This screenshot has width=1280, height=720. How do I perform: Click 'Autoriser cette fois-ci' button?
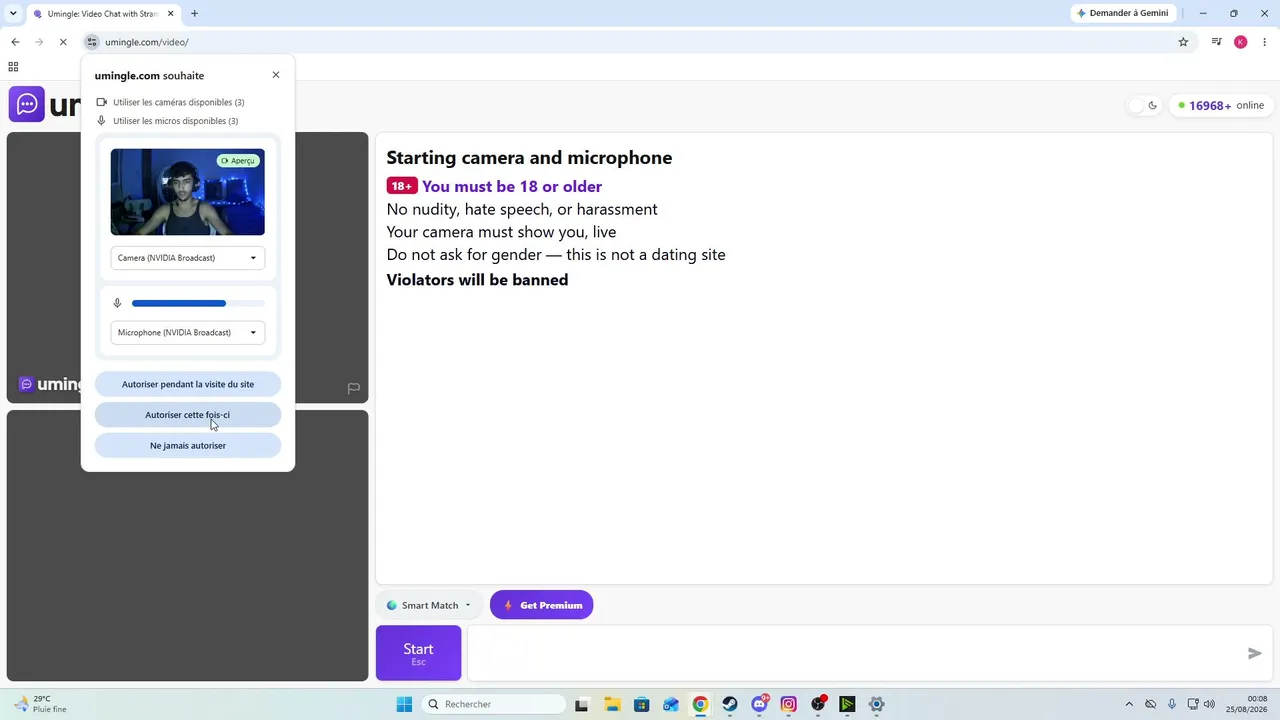coord(188,415)
